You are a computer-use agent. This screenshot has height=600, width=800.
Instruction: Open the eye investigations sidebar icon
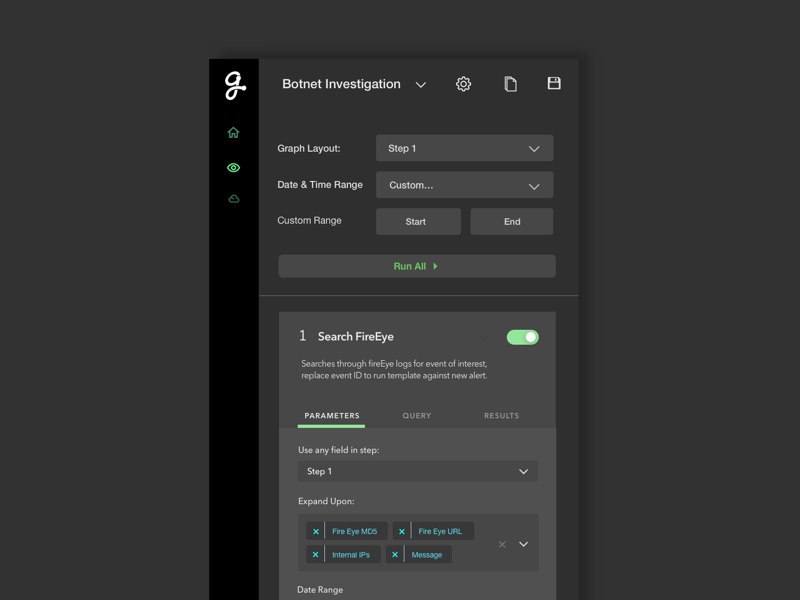[x=233, y=167]
